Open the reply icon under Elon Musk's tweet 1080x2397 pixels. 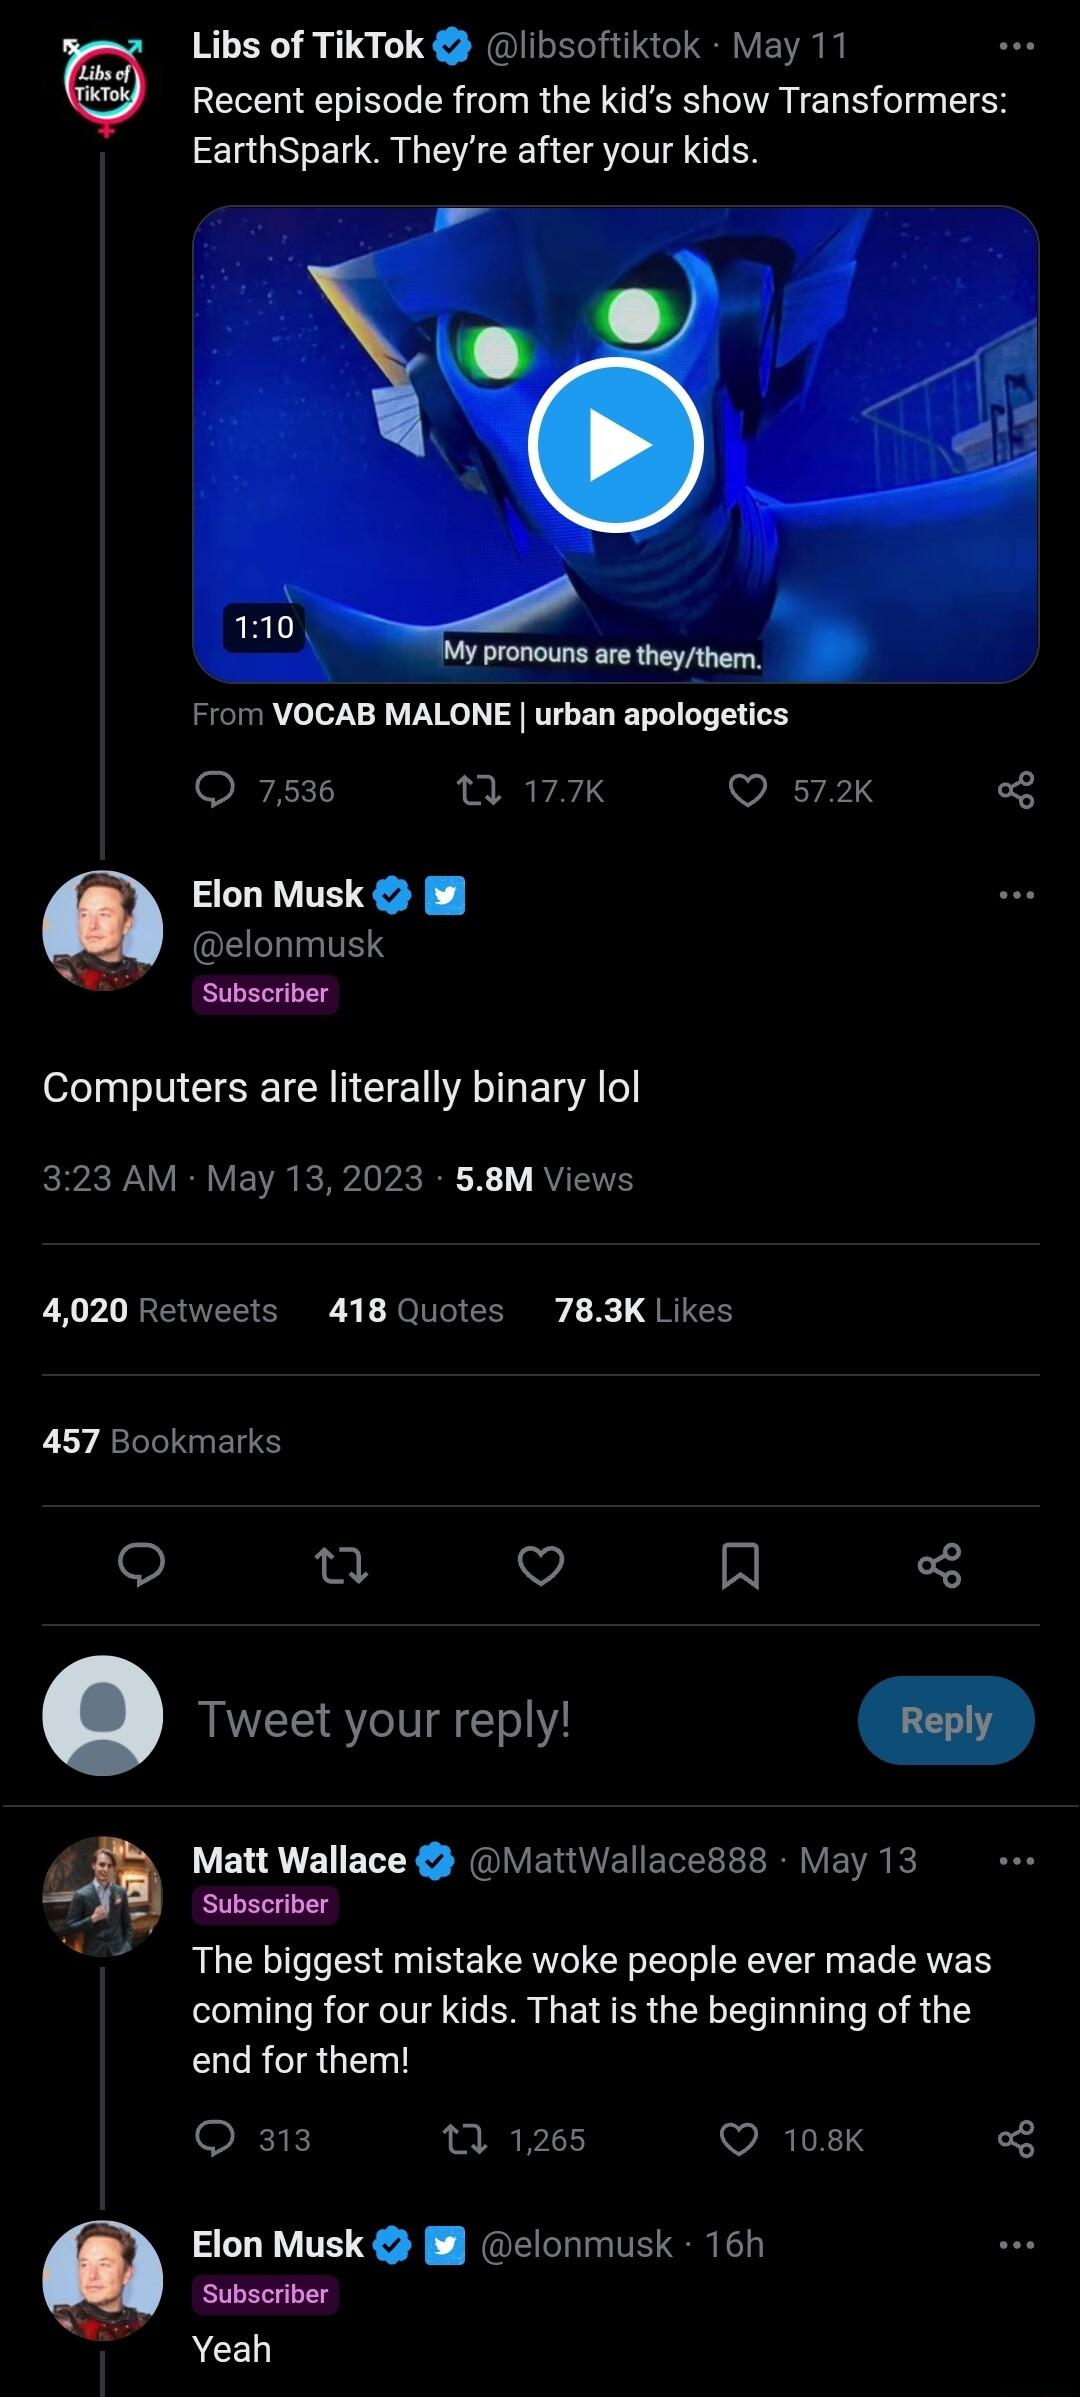point(142,1566)
